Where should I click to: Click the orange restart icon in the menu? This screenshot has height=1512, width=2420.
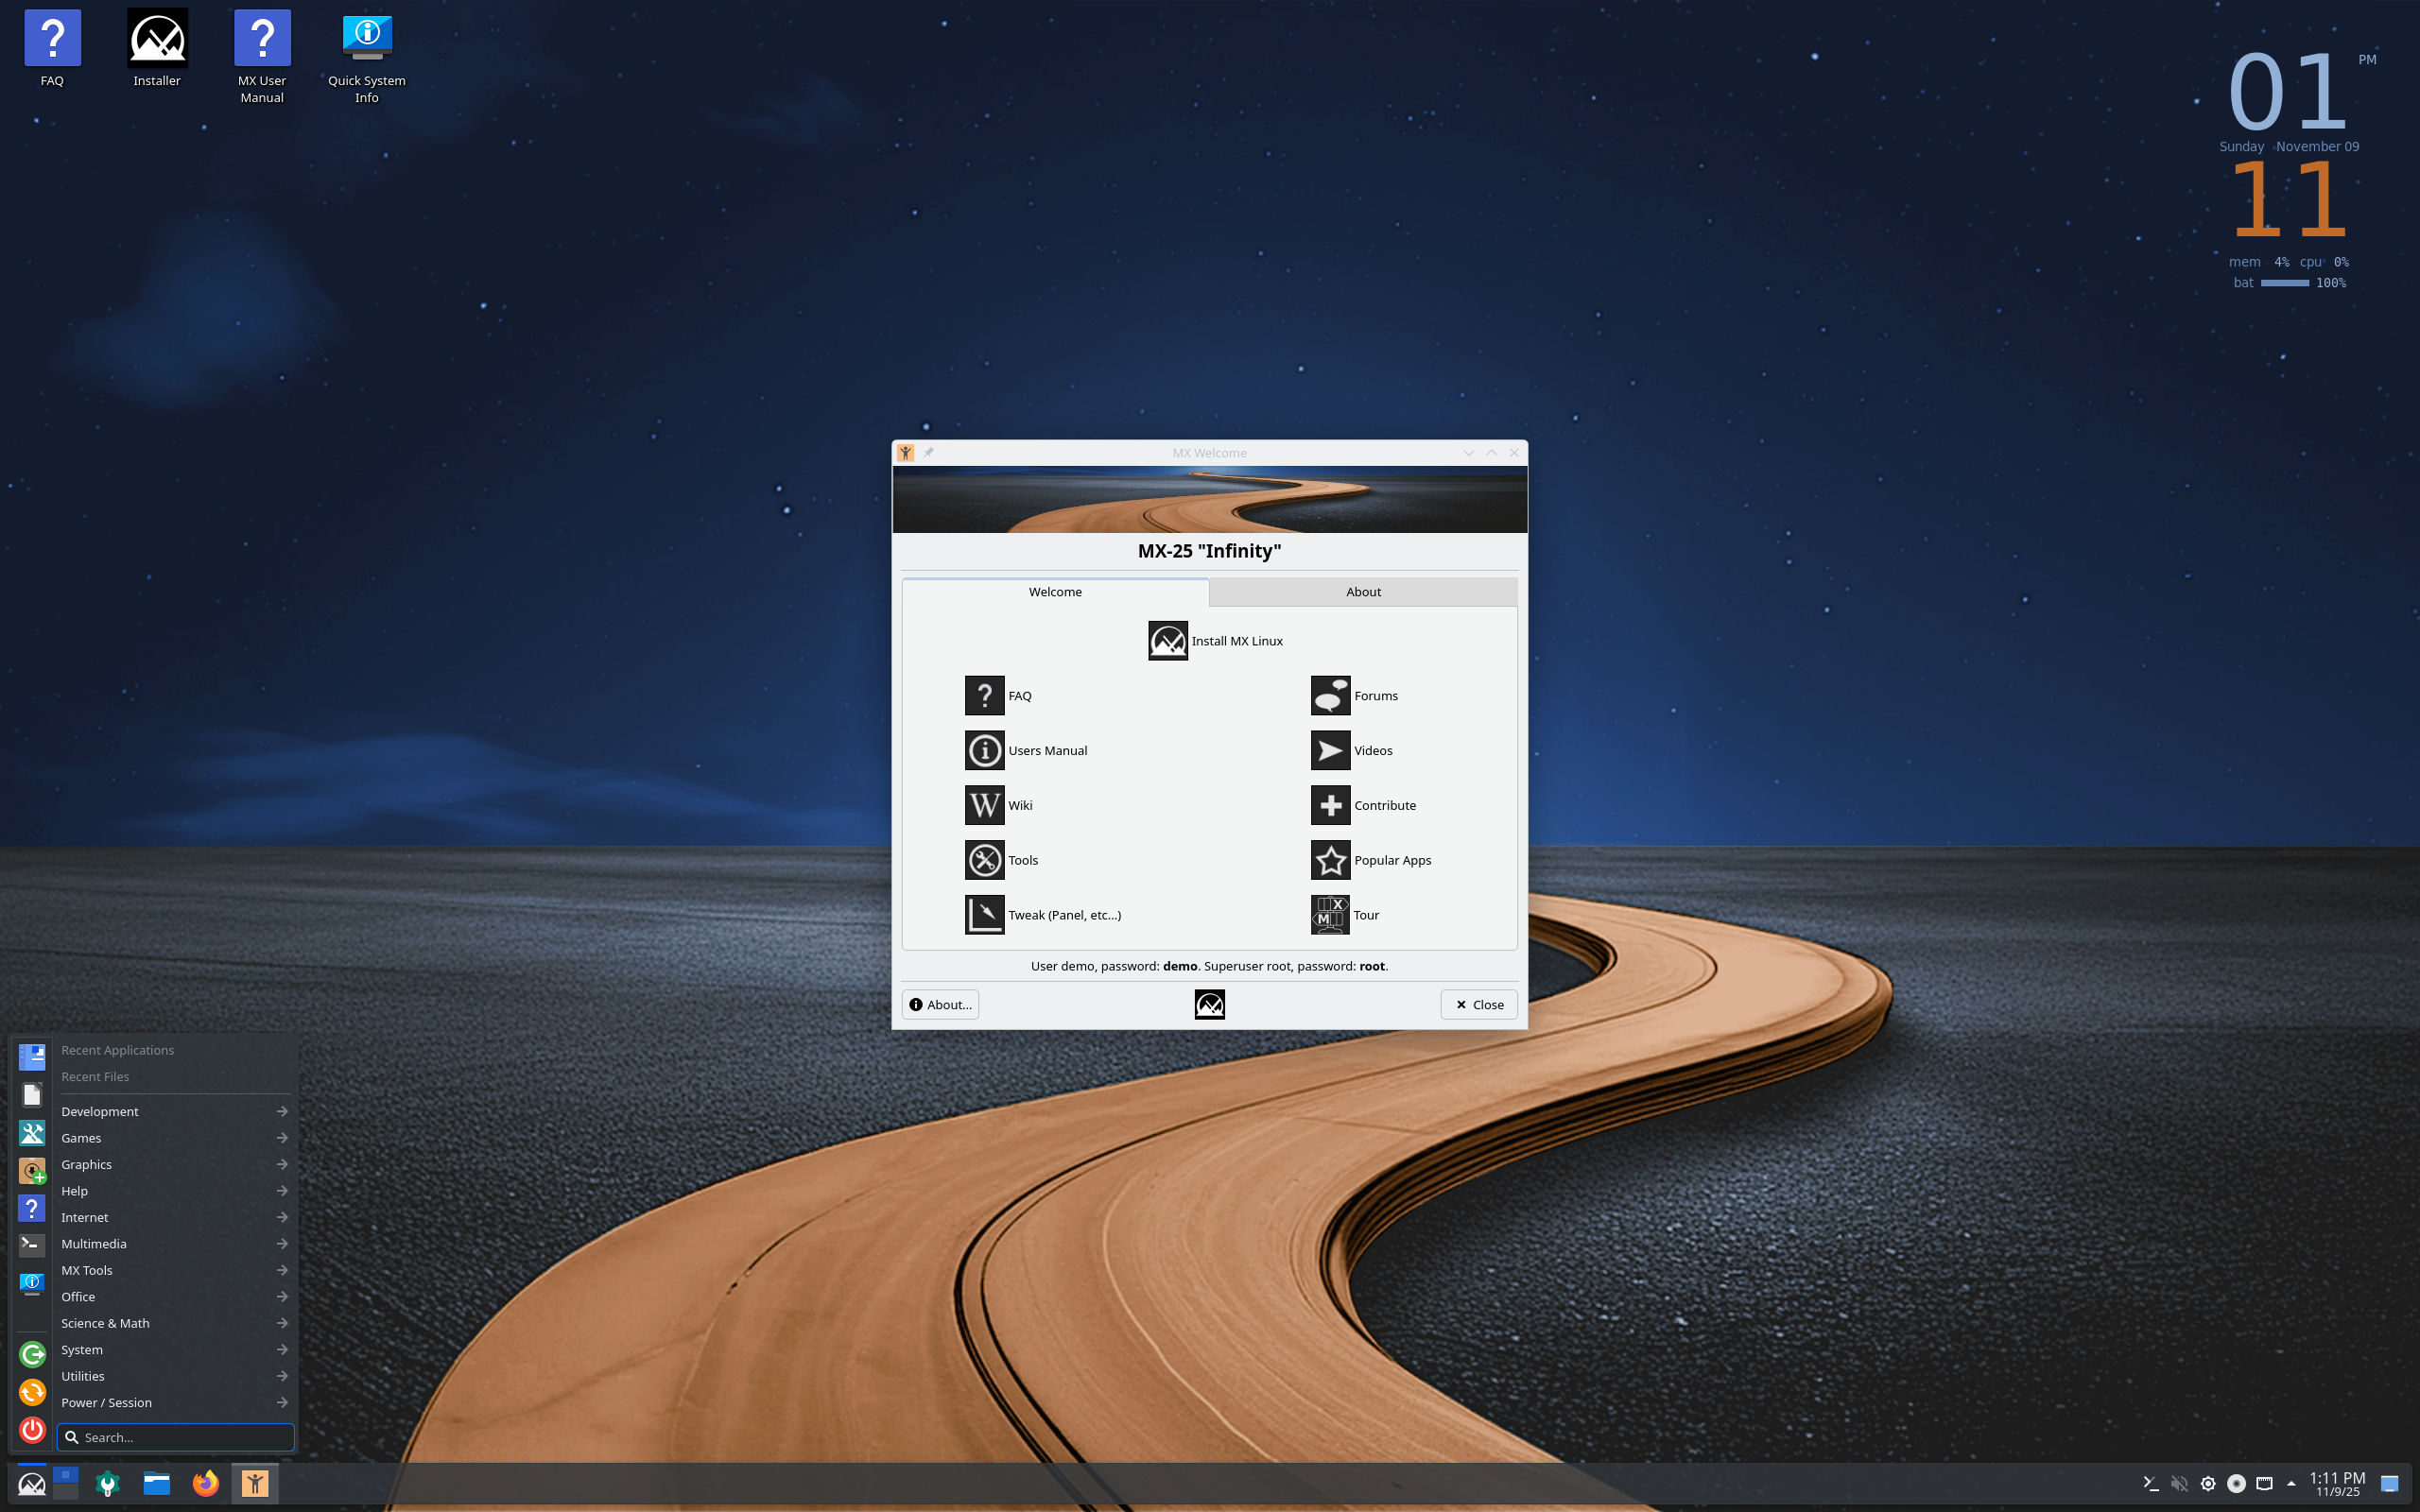click(x=32, y=1392)
